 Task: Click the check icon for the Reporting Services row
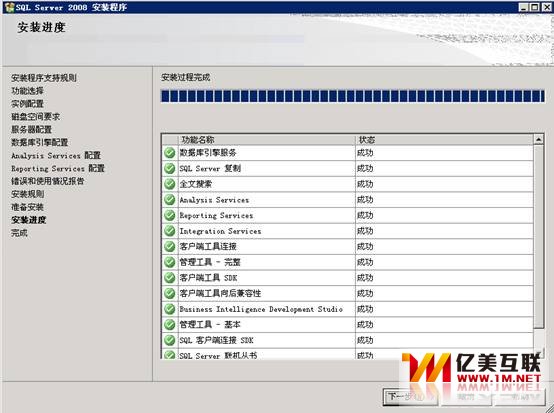click(170, 215)
